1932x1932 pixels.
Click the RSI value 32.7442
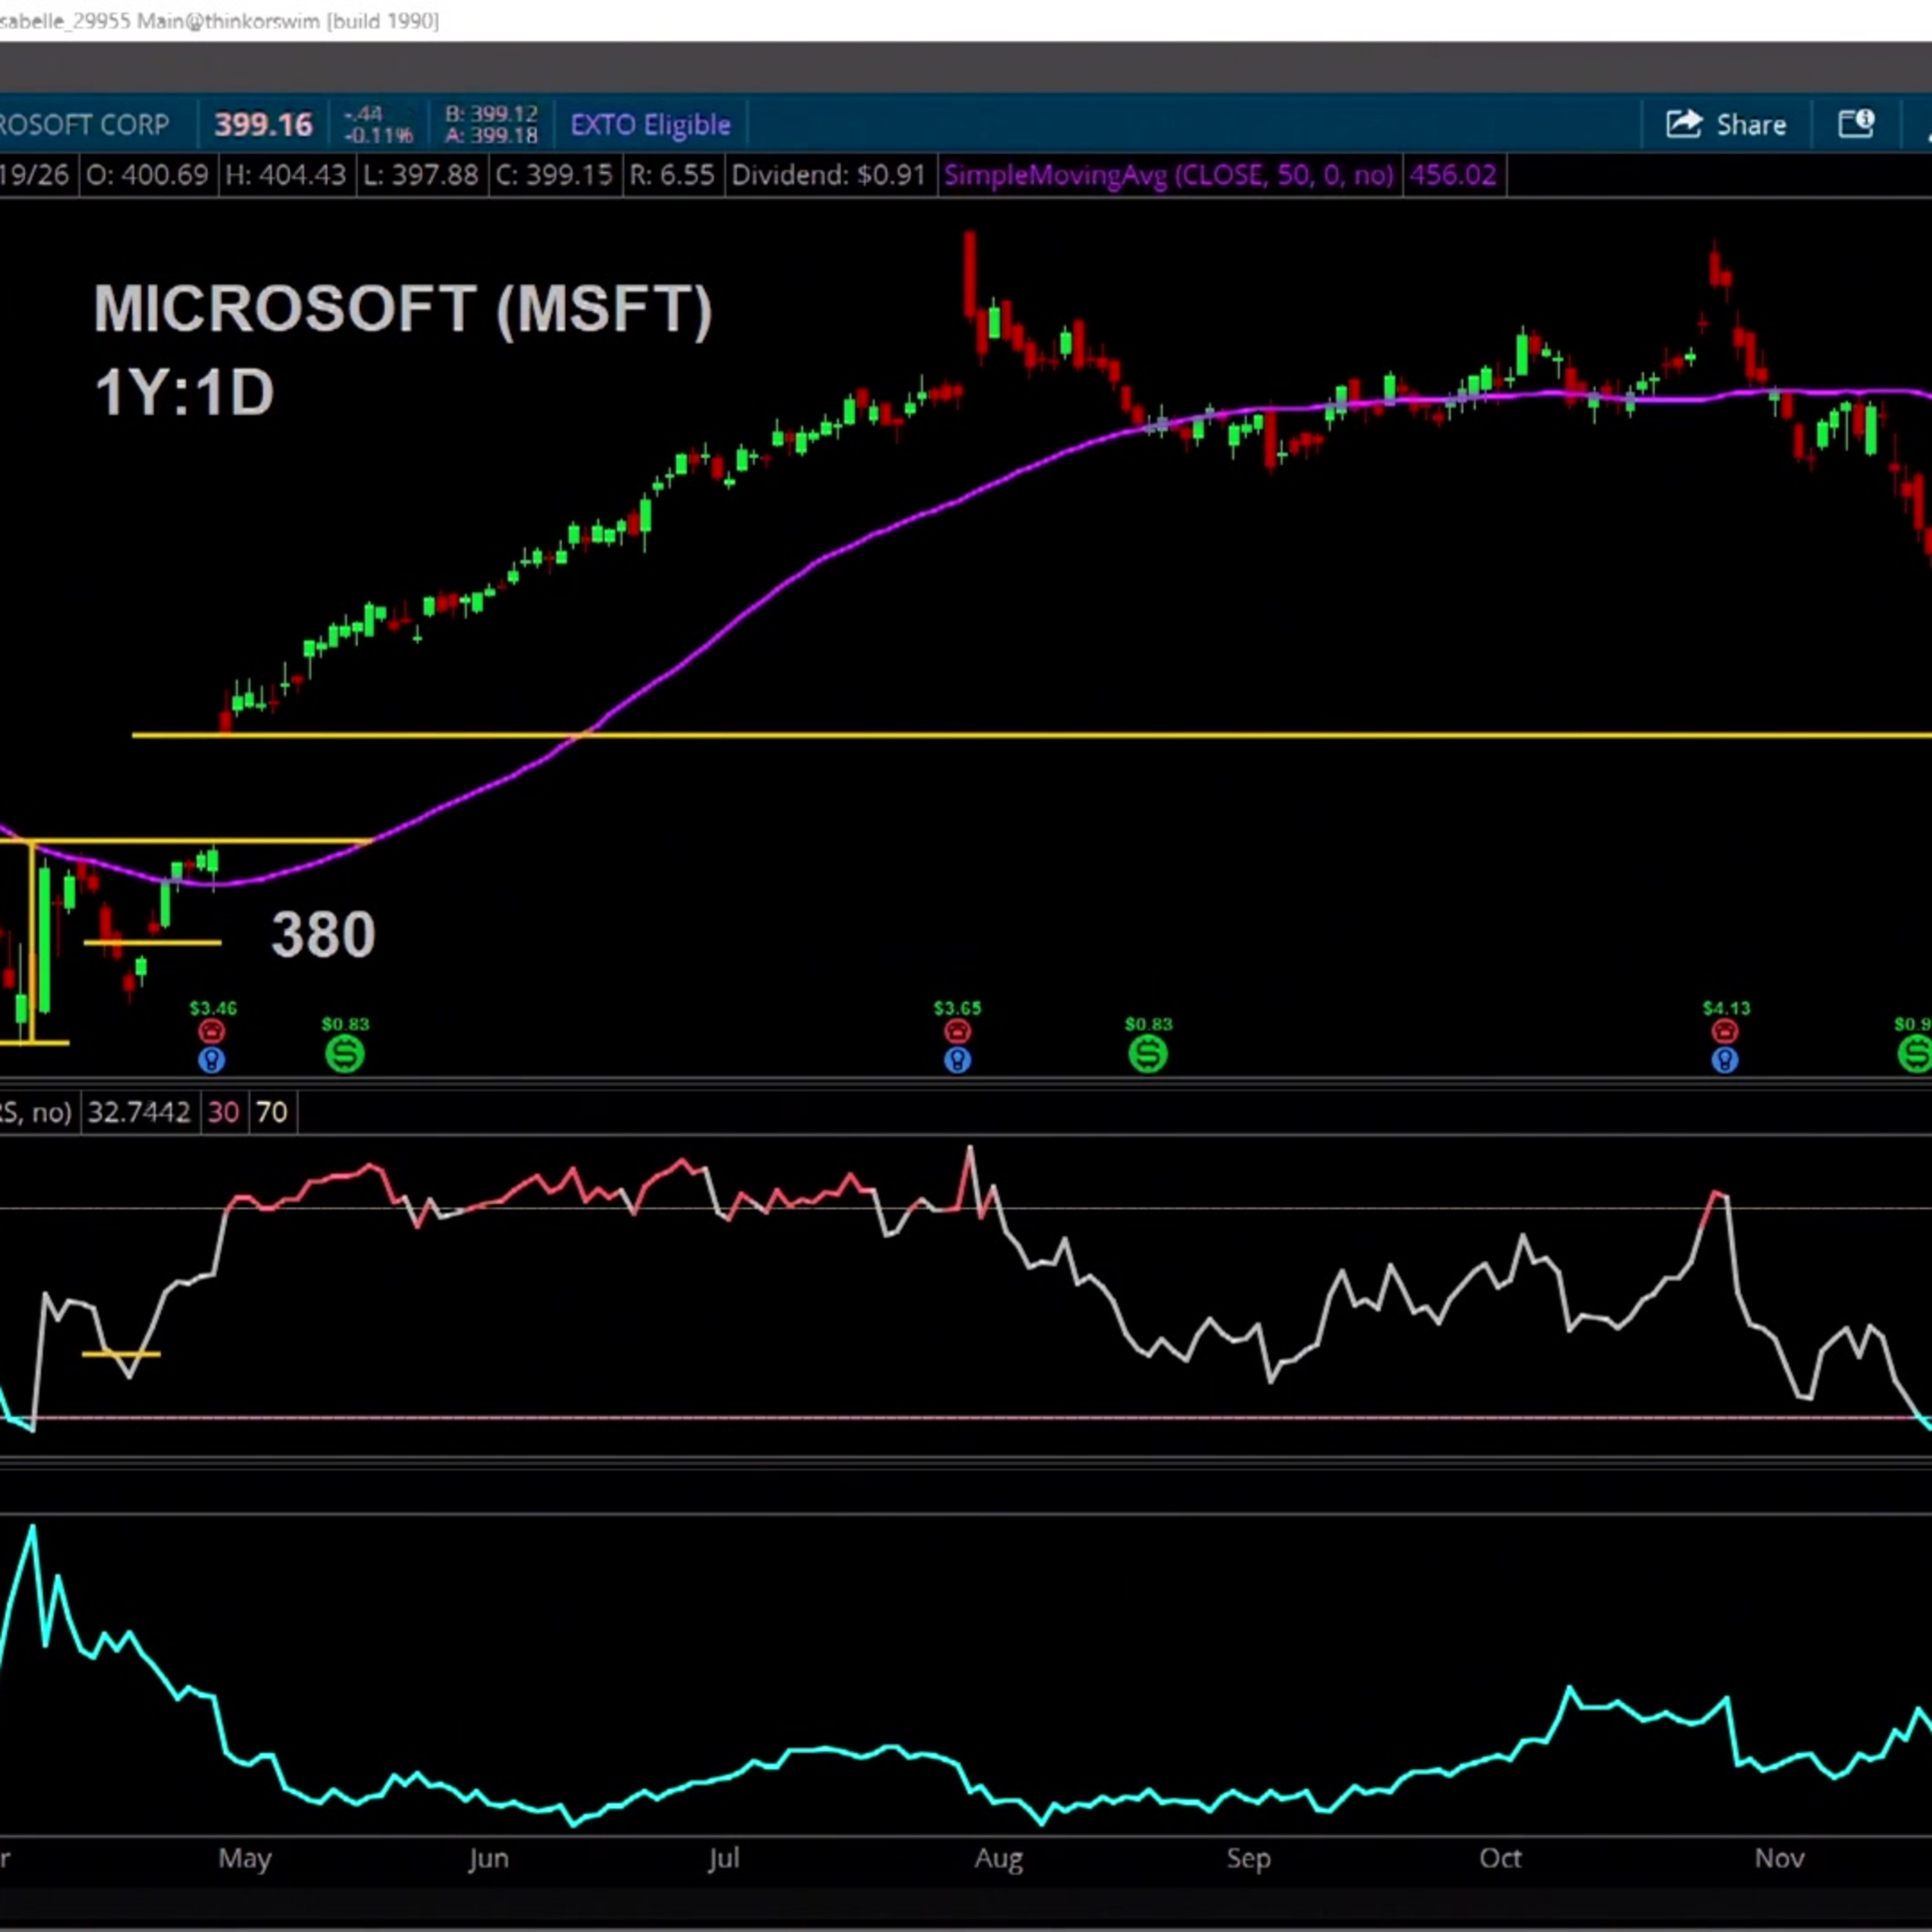point(139,1112)
